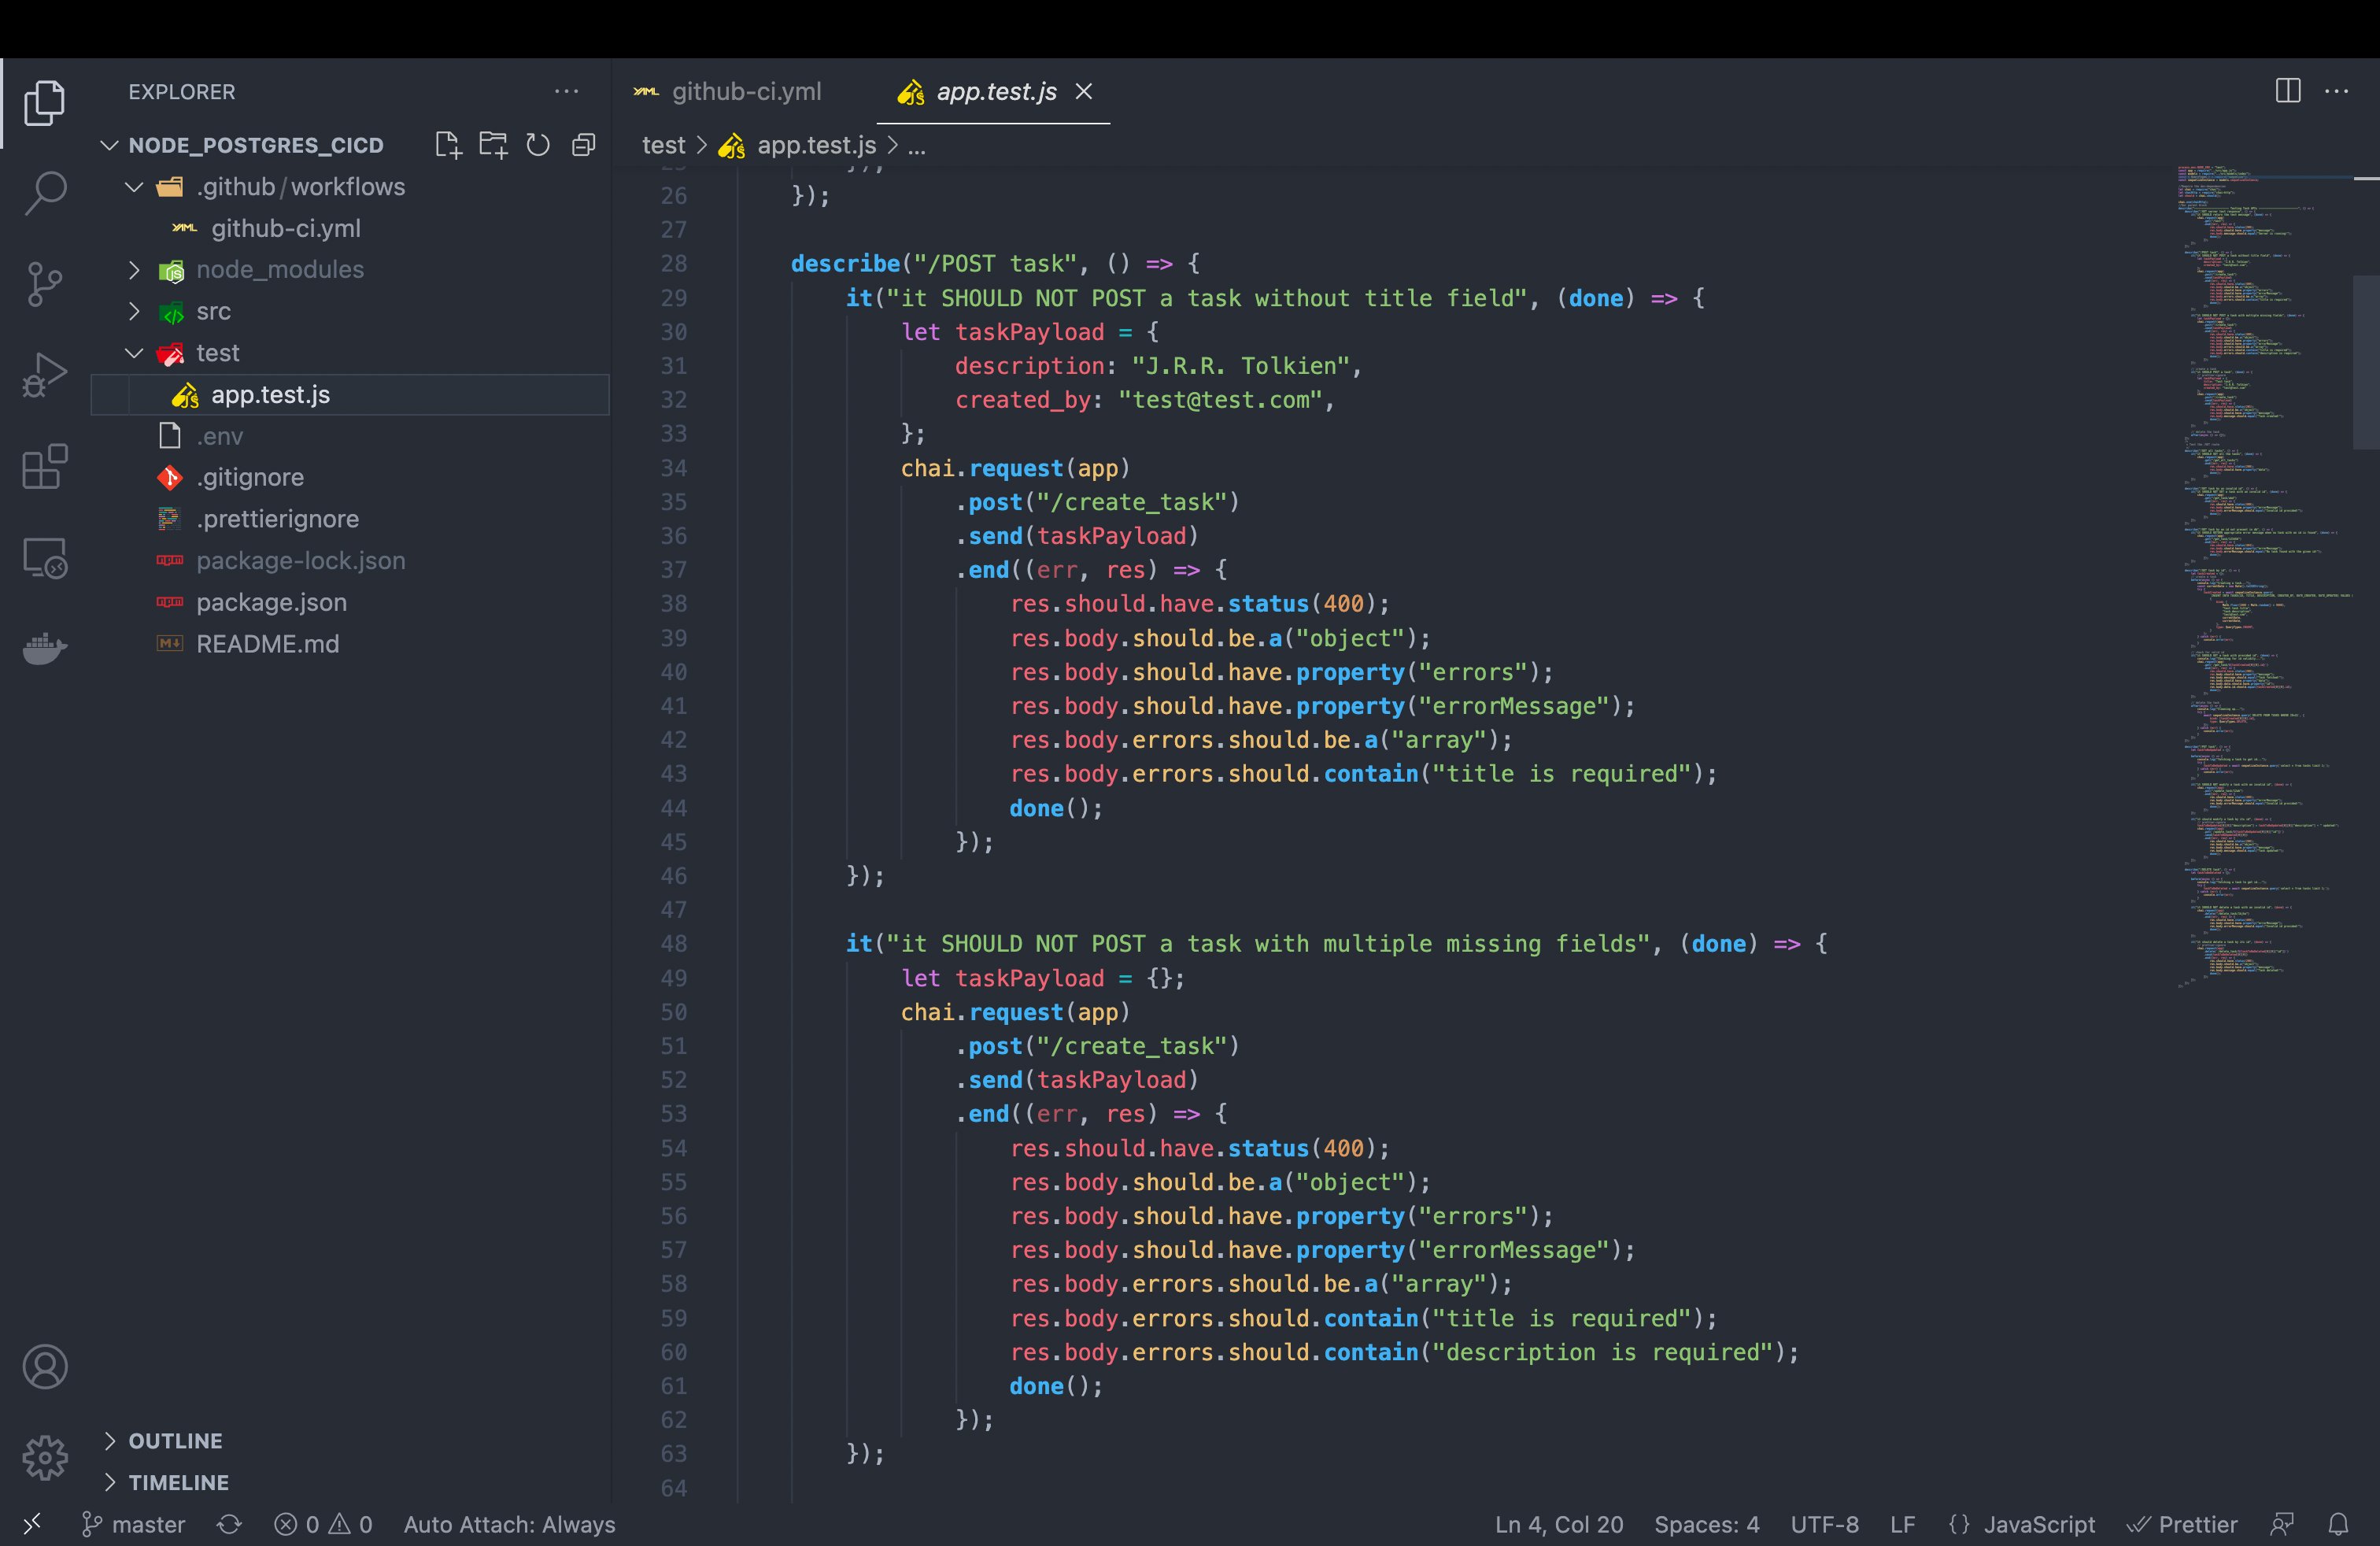
Task: Click the New File icon in explorer
Action: [x=448, y=145]
